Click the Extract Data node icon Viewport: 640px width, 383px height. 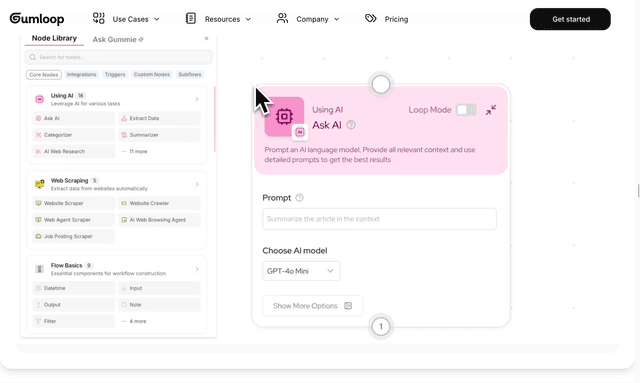(x=124, y=118)
